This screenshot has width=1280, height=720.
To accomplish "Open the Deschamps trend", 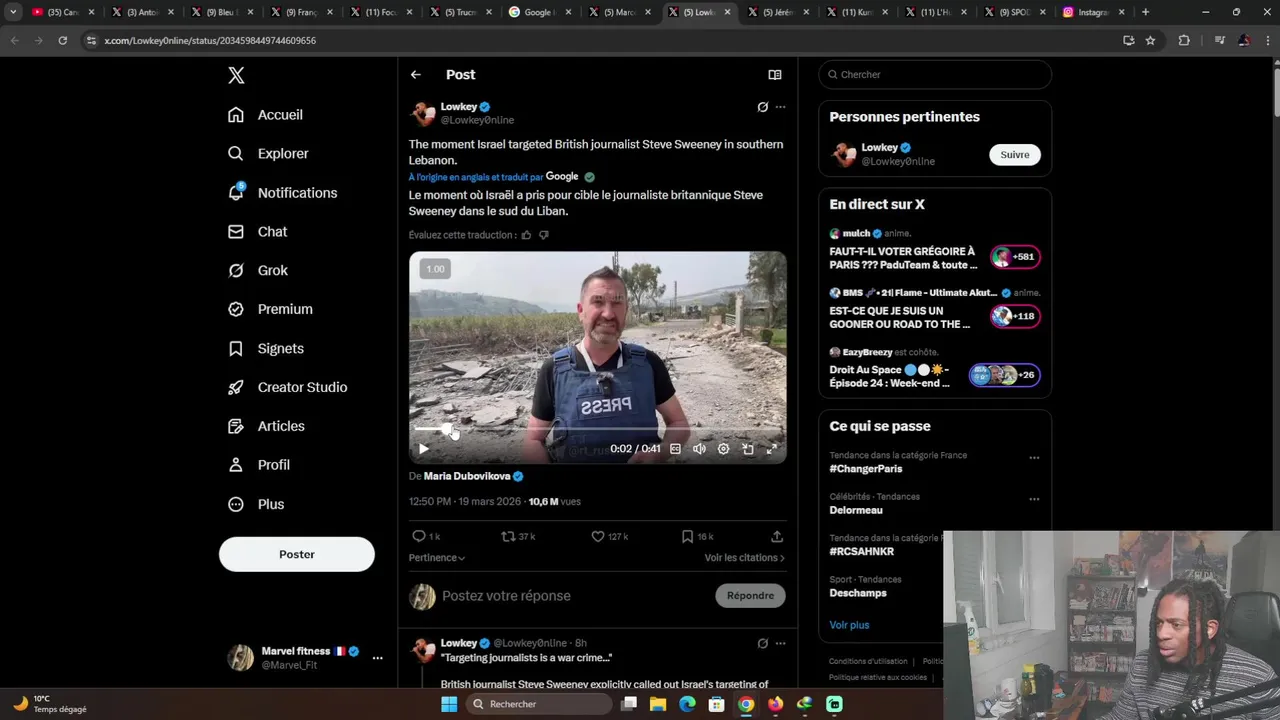I will [x=858, y=593].
